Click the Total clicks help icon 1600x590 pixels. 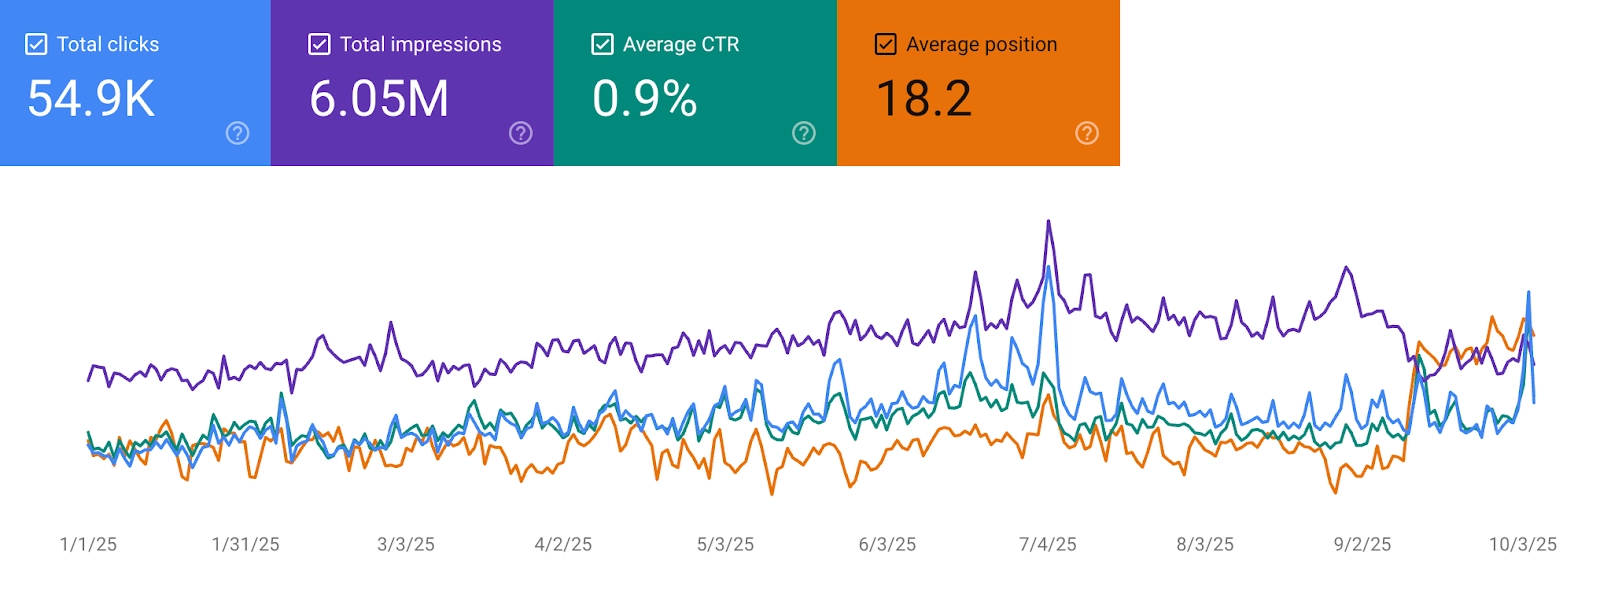click(236, 131)
